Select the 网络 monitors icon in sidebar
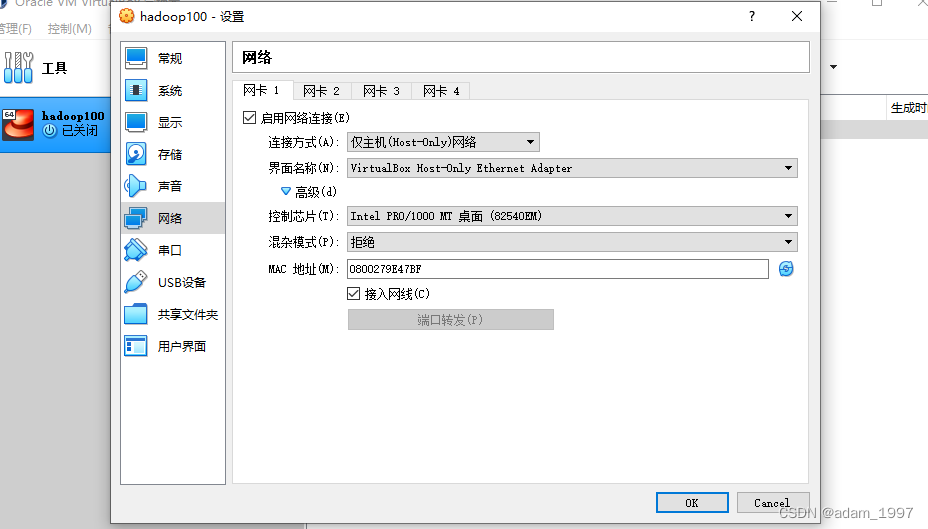This screenshot has width=928, height=529. tap(136, 218)
